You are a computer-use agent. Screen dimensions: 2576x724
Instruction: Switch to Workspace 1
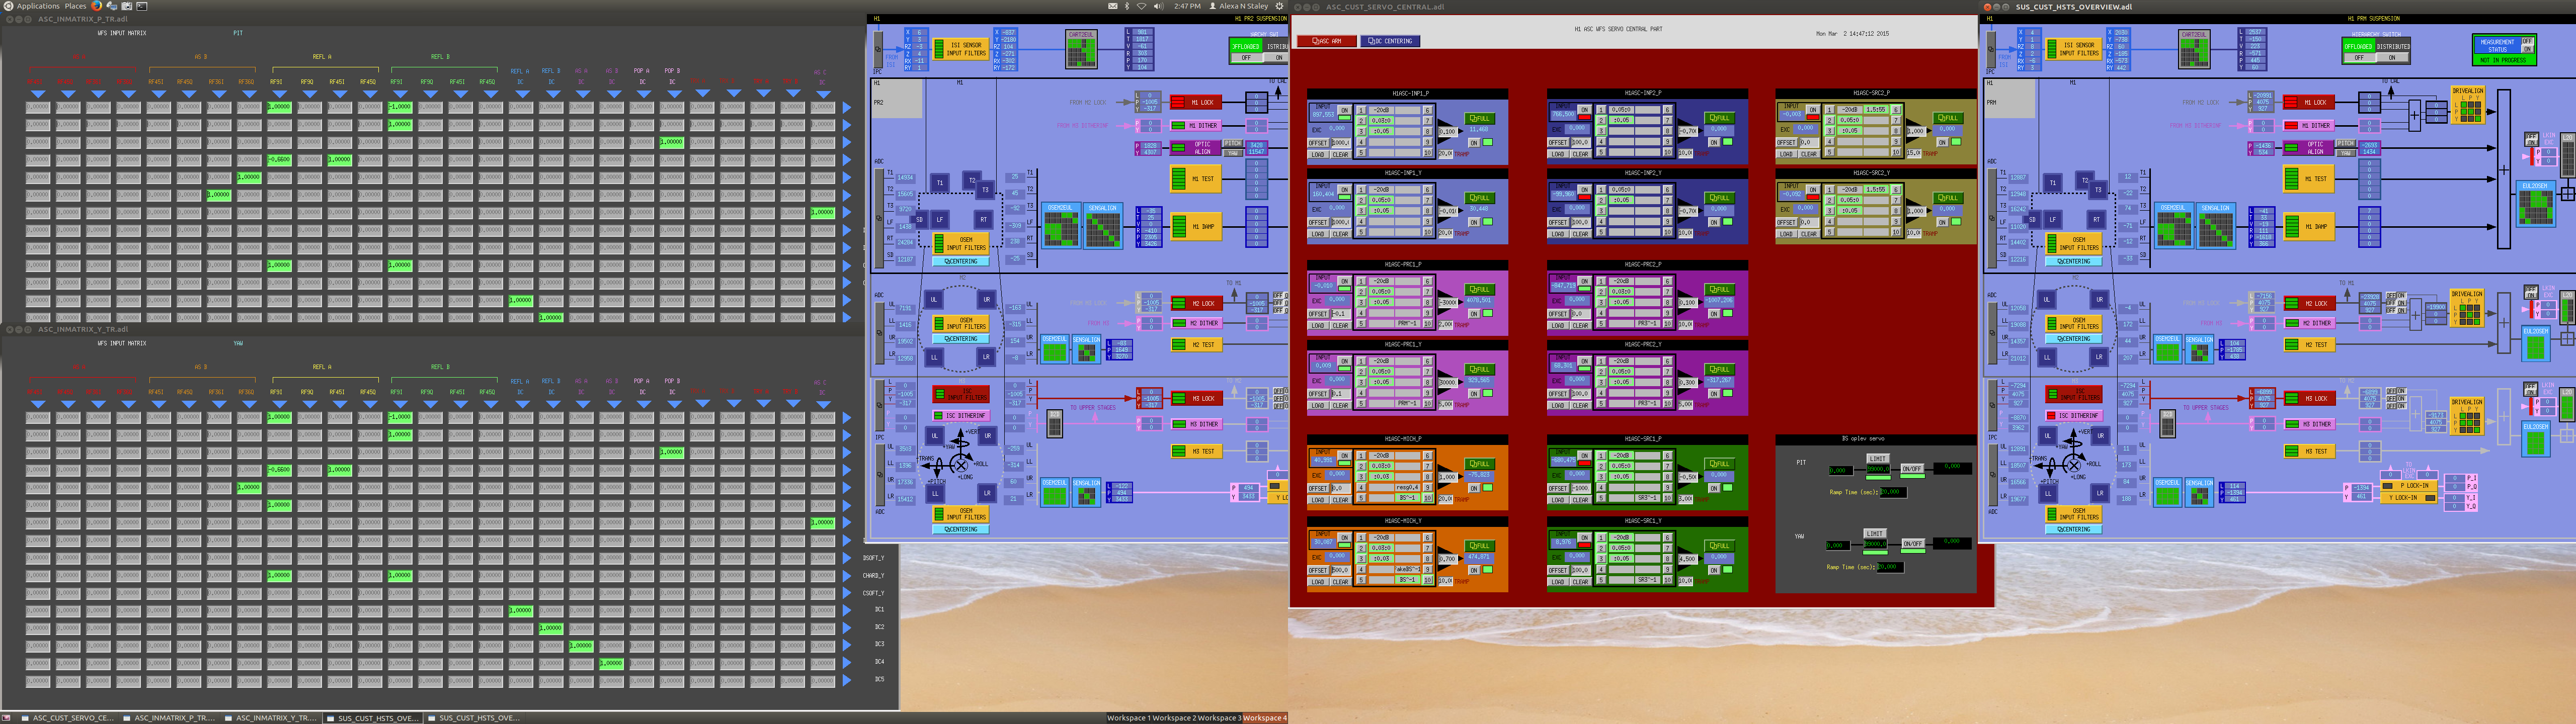[x=1128, y=718]
